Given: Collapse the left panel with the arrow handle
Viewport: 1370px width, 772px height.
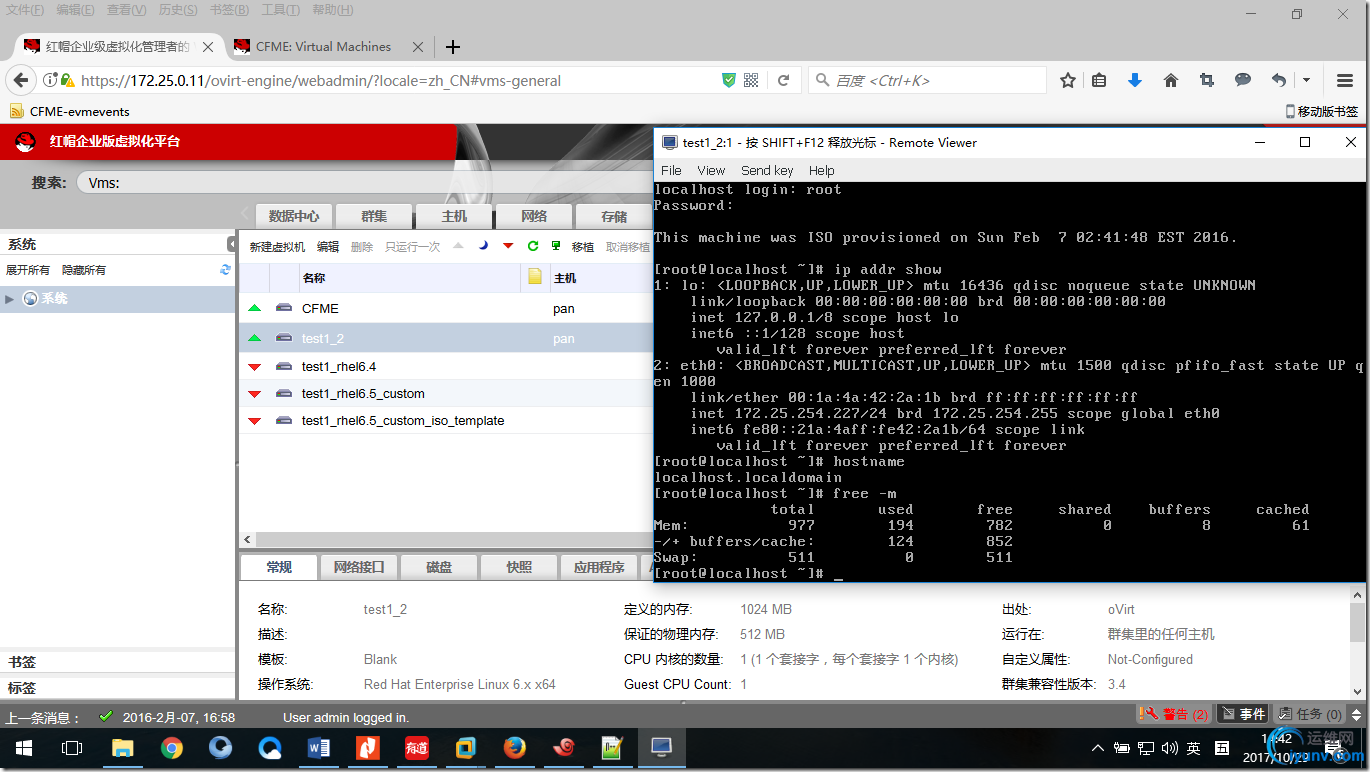Looking at the screenshot, I should click(x=232, y=244).
